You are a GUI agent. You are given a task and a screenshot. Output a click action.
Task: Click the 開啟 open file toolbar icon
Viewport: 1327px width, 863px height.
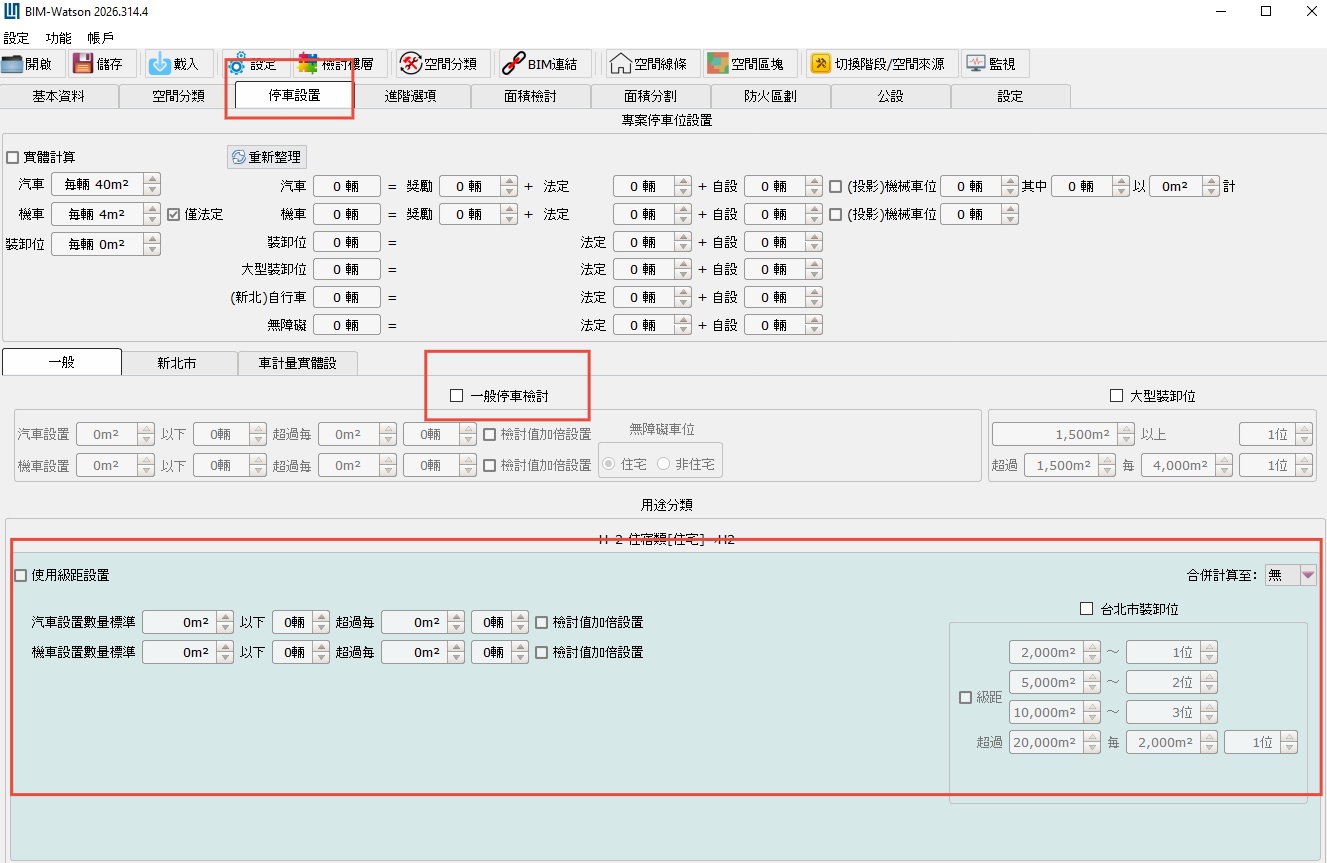point(14,64)
